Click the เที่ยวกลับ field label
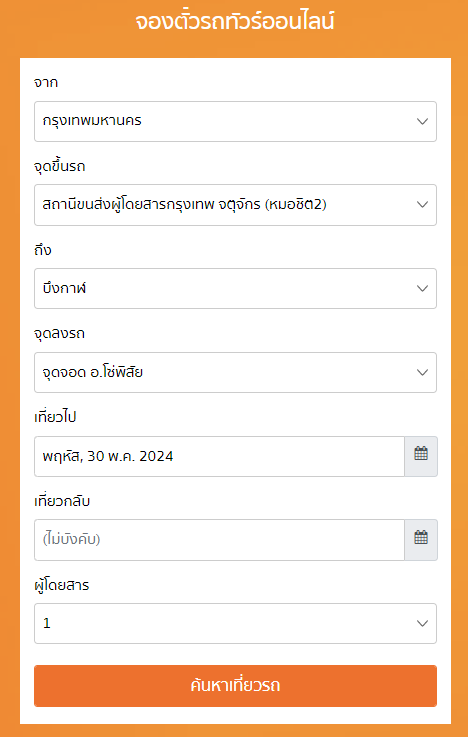The height and width of the screenshot is (737, 468). pyautogui.click(x=62, y=501)
